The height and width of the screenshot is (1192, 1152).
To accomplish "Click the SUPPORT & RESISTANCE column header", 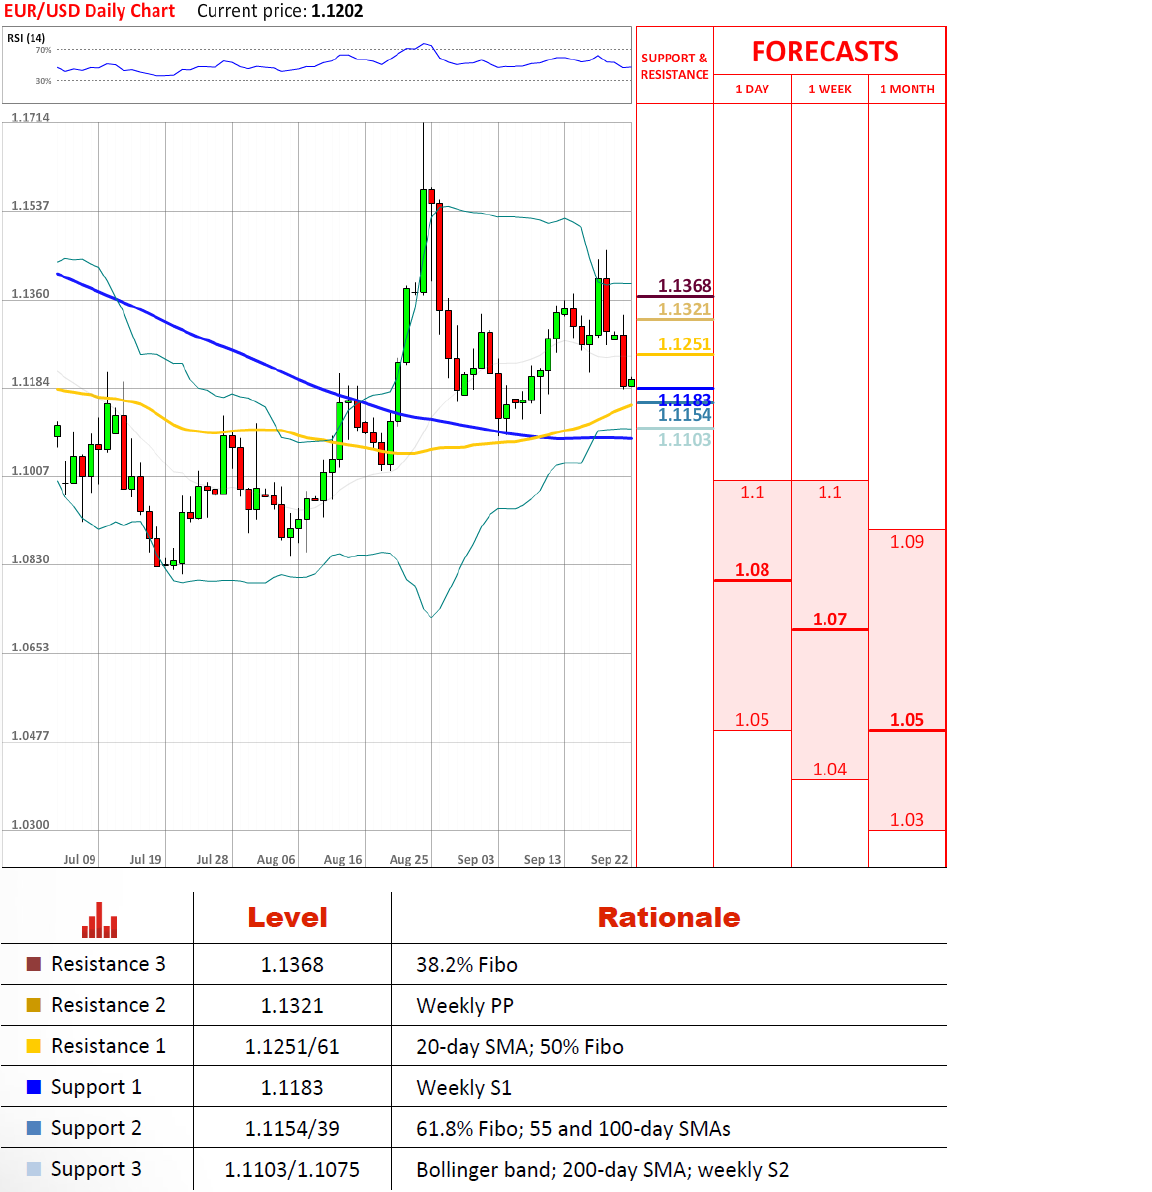I will pos(674,66).
